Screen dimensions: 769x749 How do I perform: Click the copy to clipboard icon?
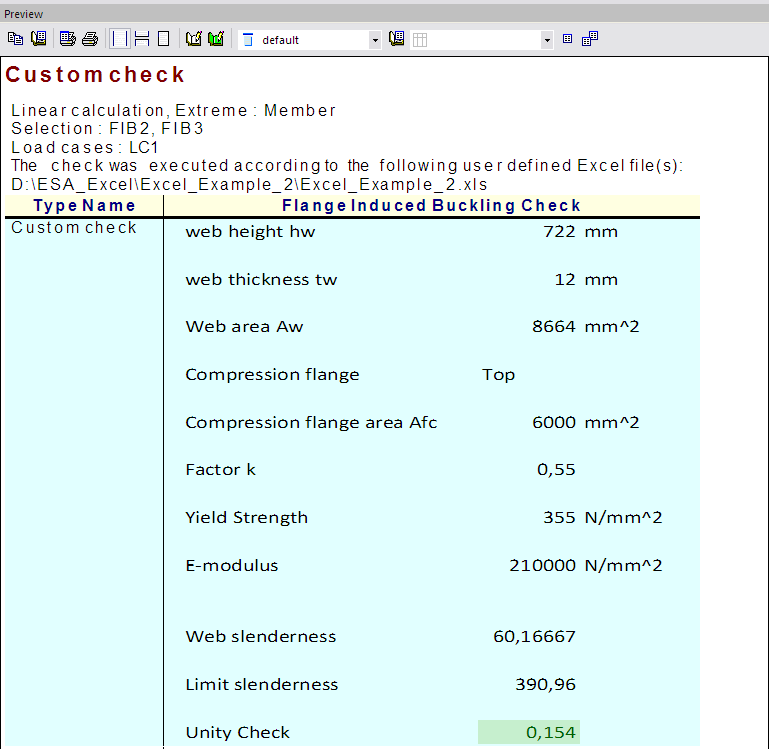point(15,39)
